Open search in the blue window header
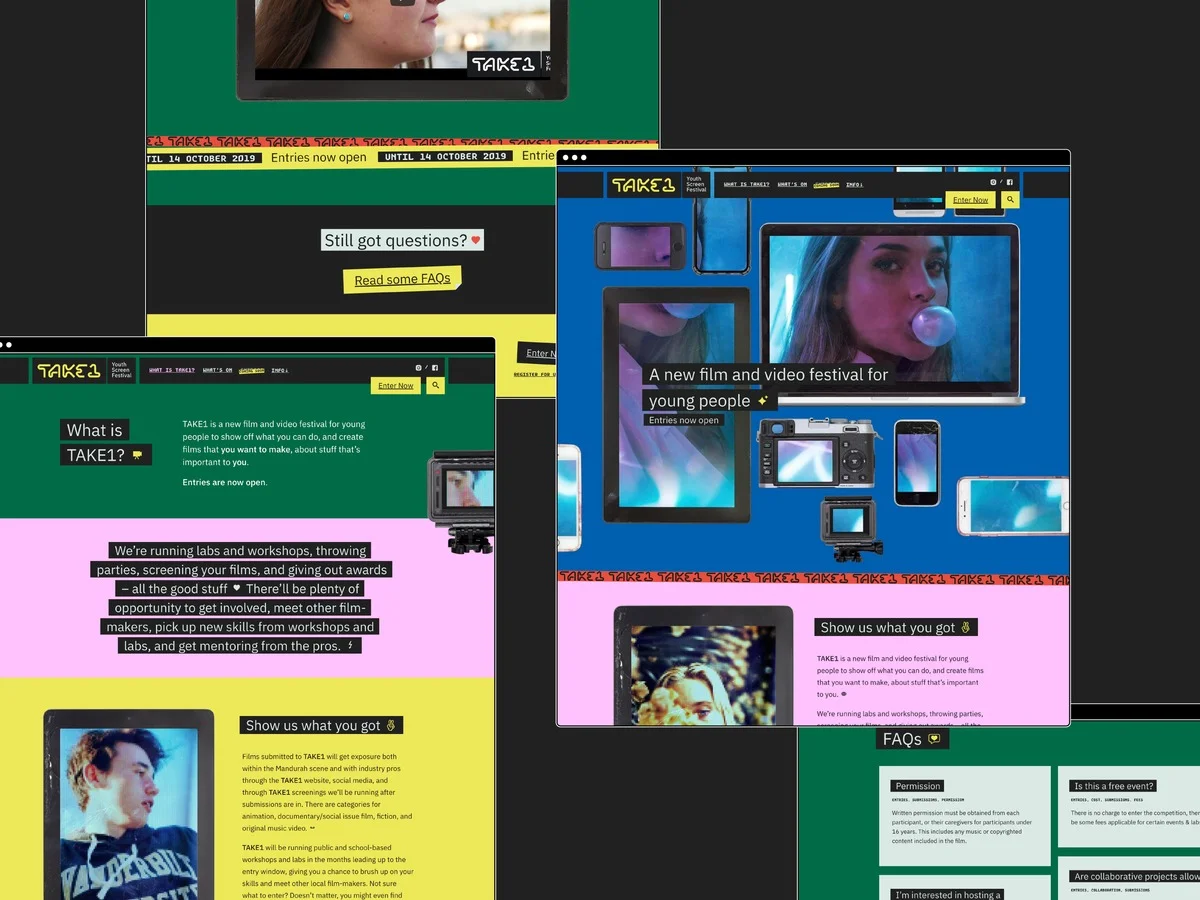This screenshot has height=900, width=1200. pyautogui.click(x=1011, y=200)
